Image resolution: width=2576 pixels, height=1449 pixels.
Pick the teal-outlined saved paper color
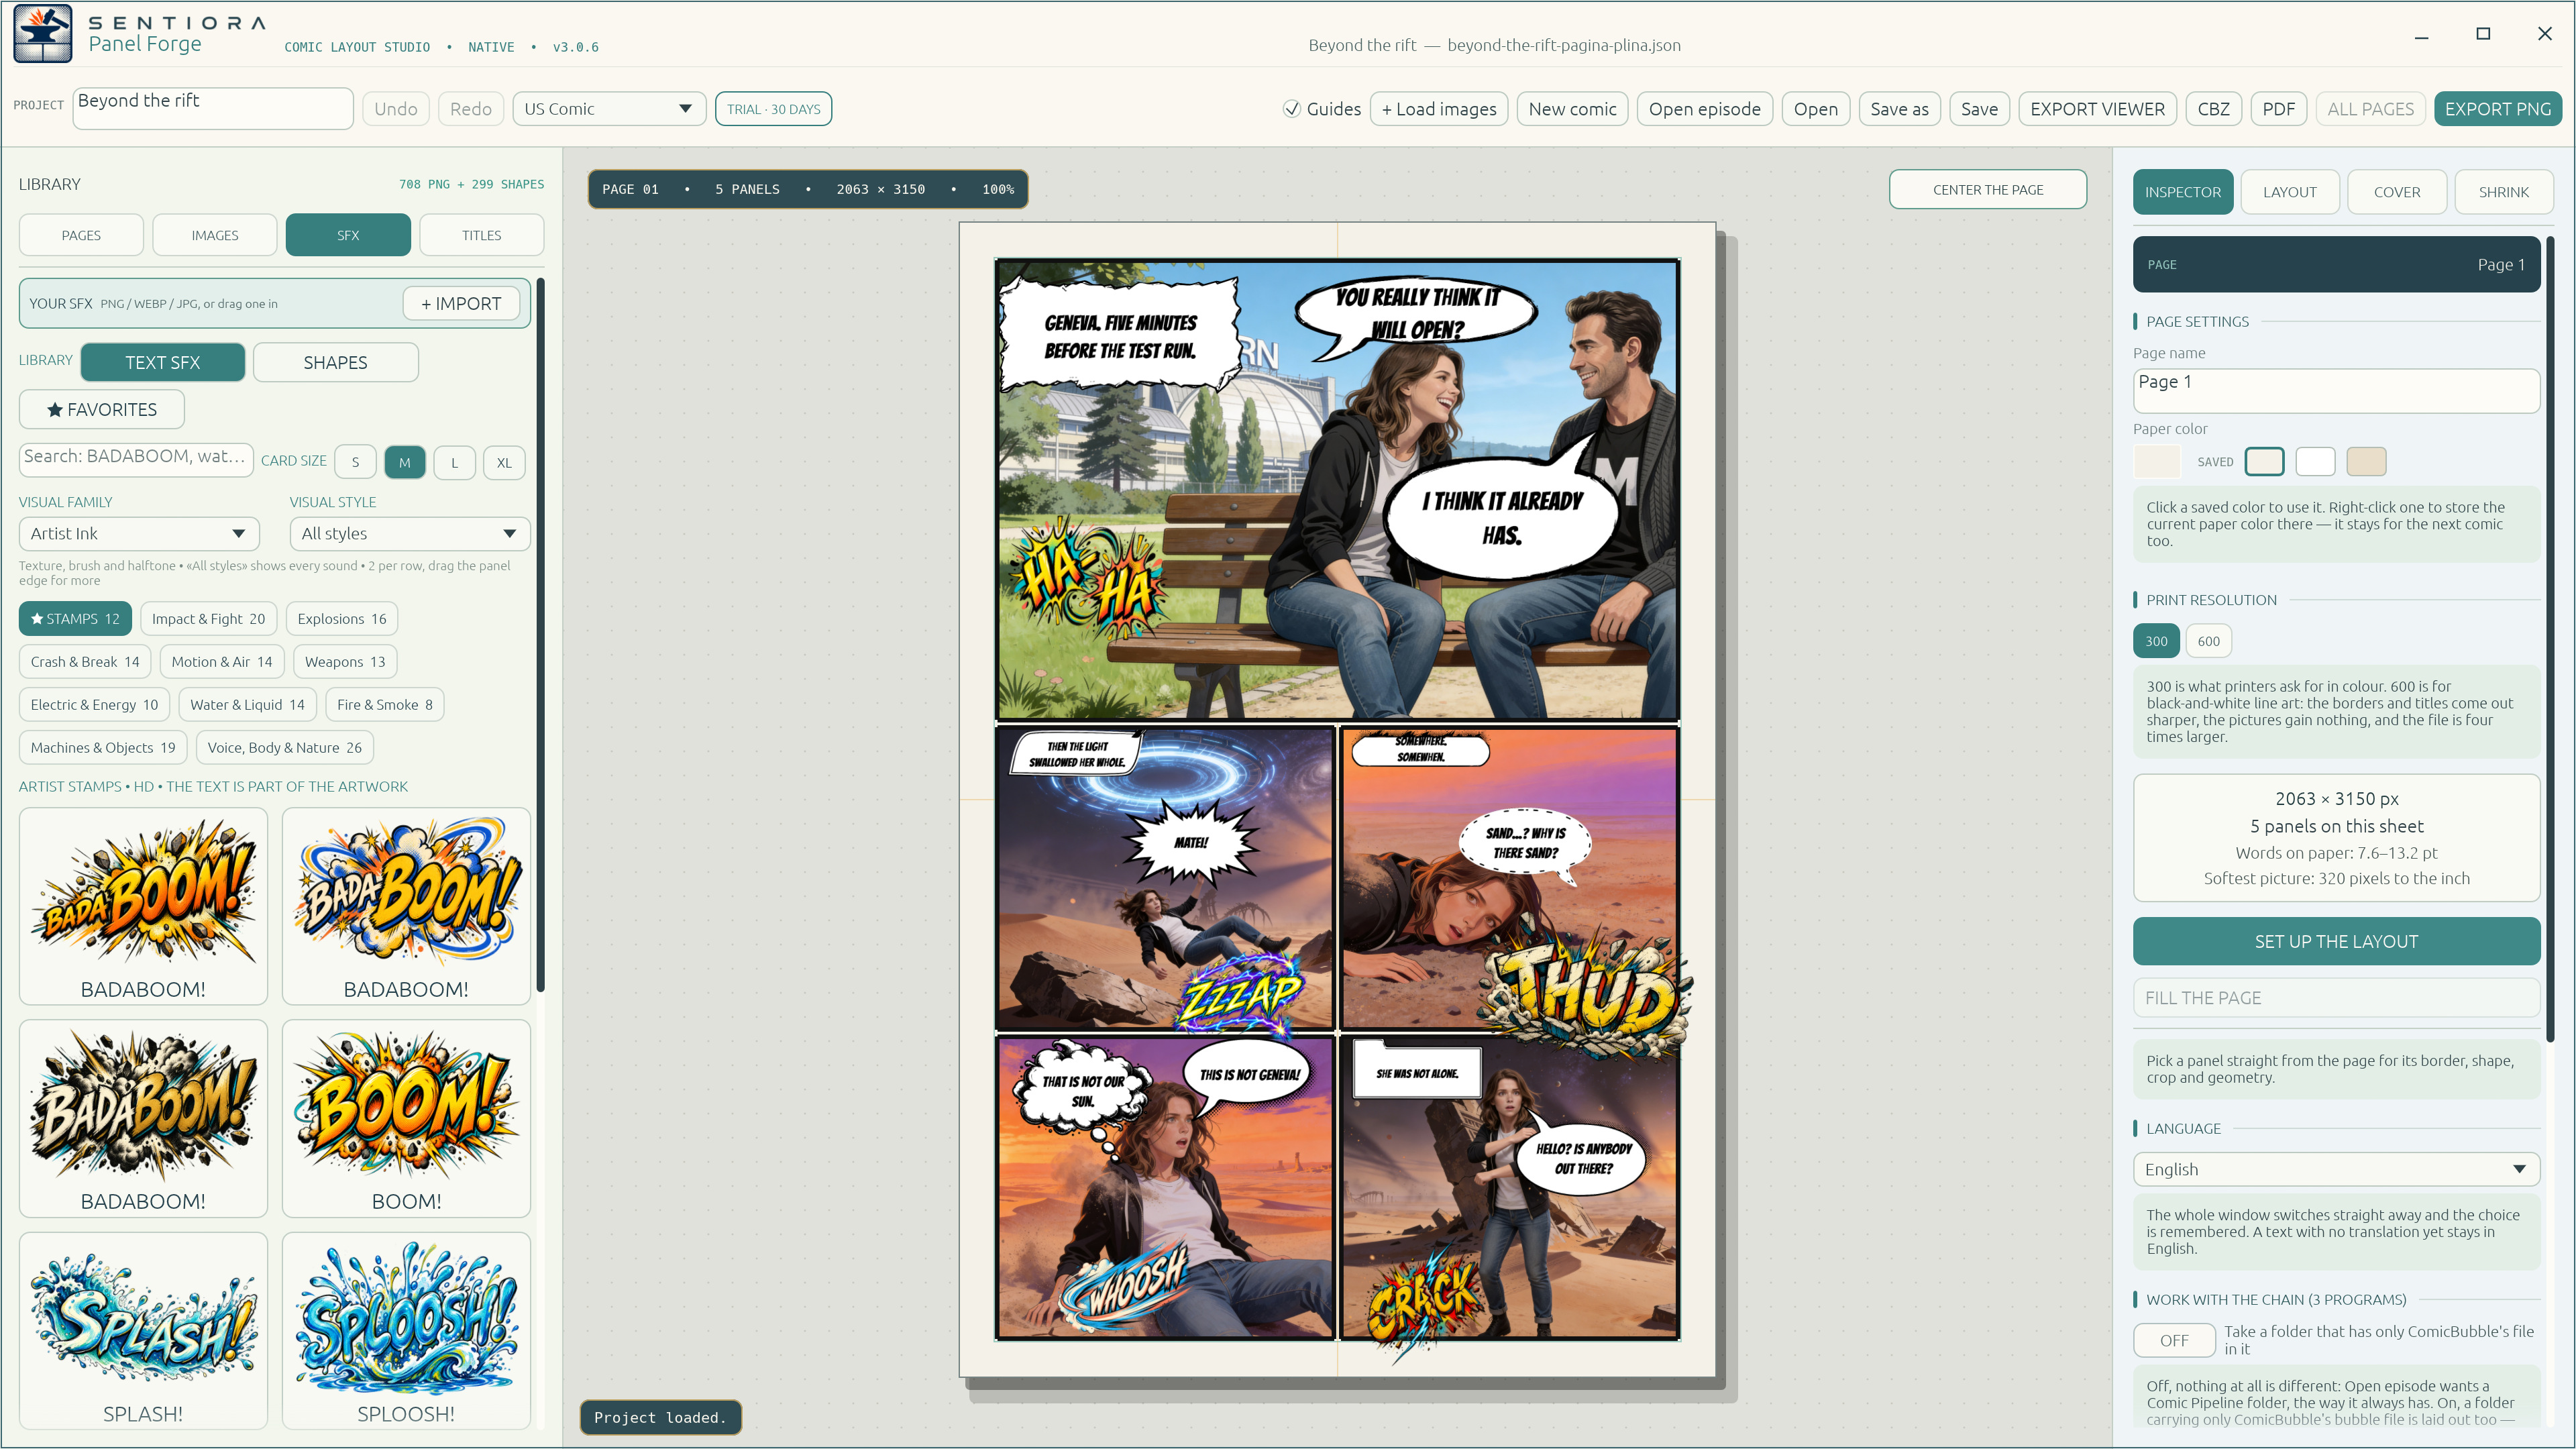pyautogui.click(x=2264, y=461)
